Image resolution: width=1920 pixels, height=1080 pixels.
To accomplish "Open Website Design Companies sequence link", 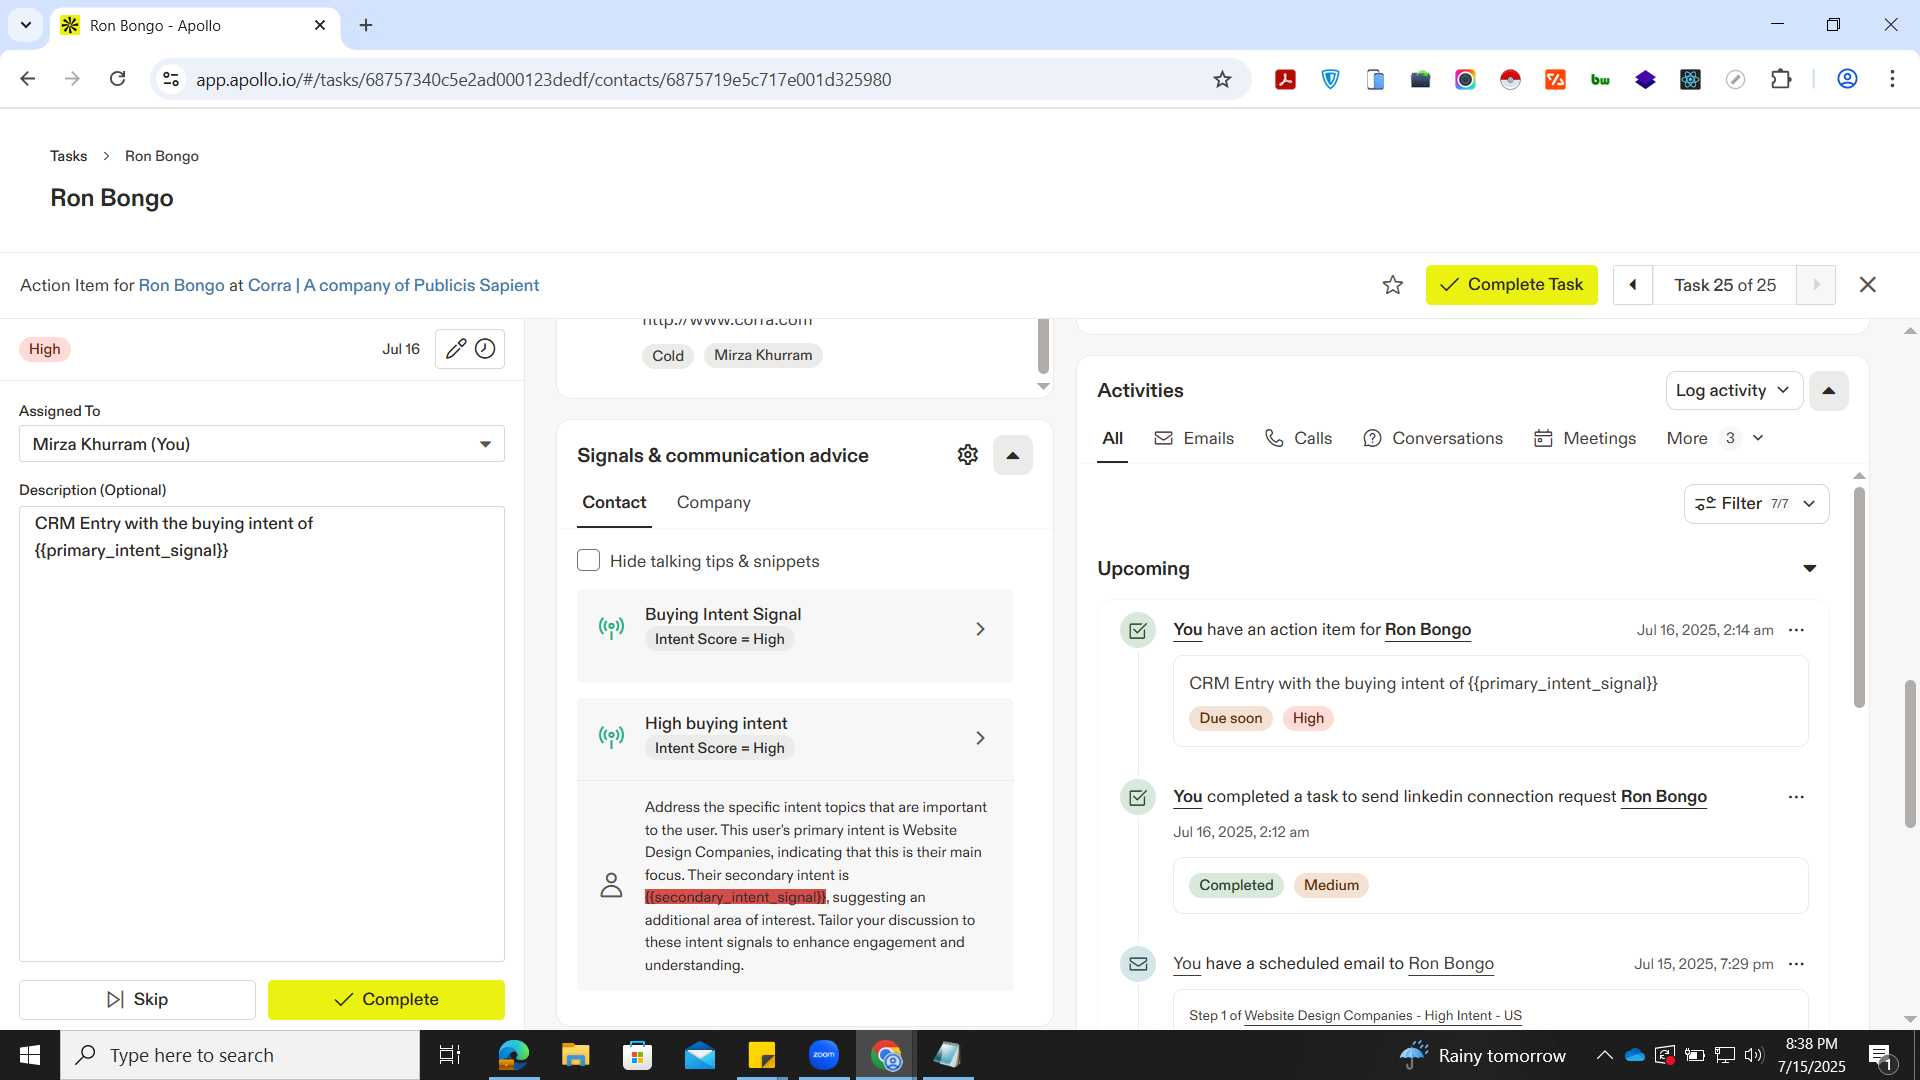I will coord(1382,1016).
